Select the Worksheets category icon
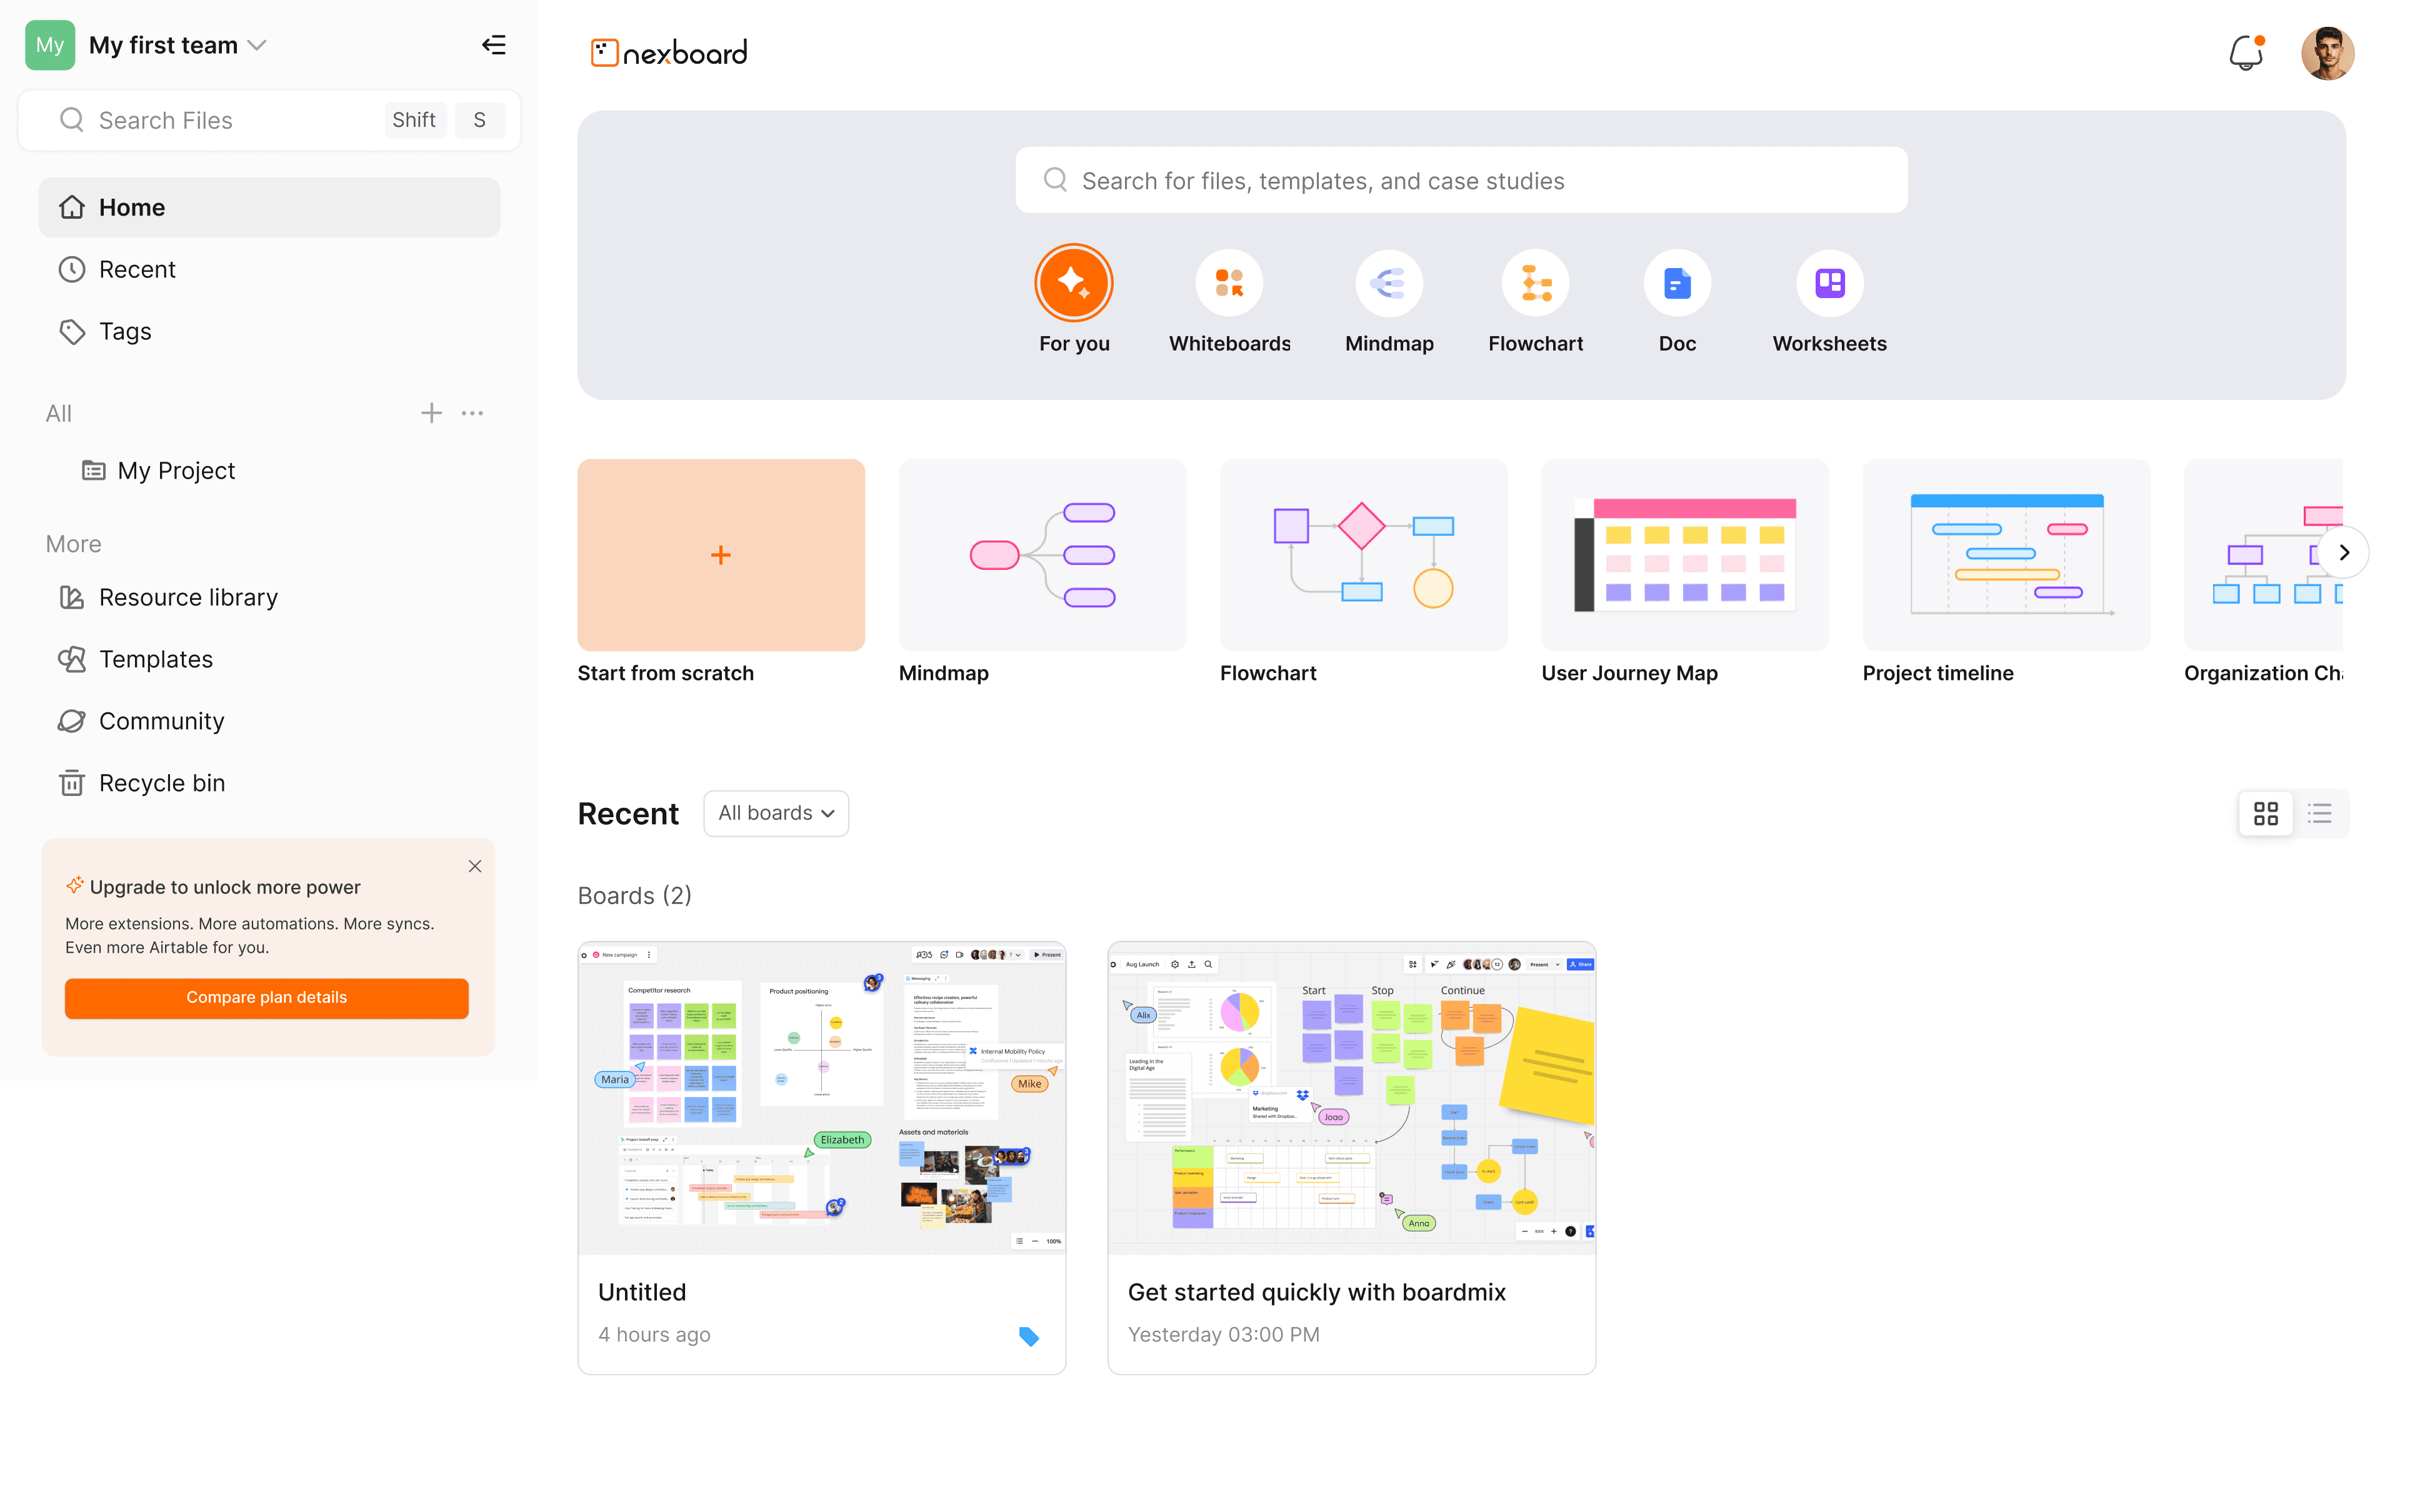 pyautogui.click(x=1829, y=283)
